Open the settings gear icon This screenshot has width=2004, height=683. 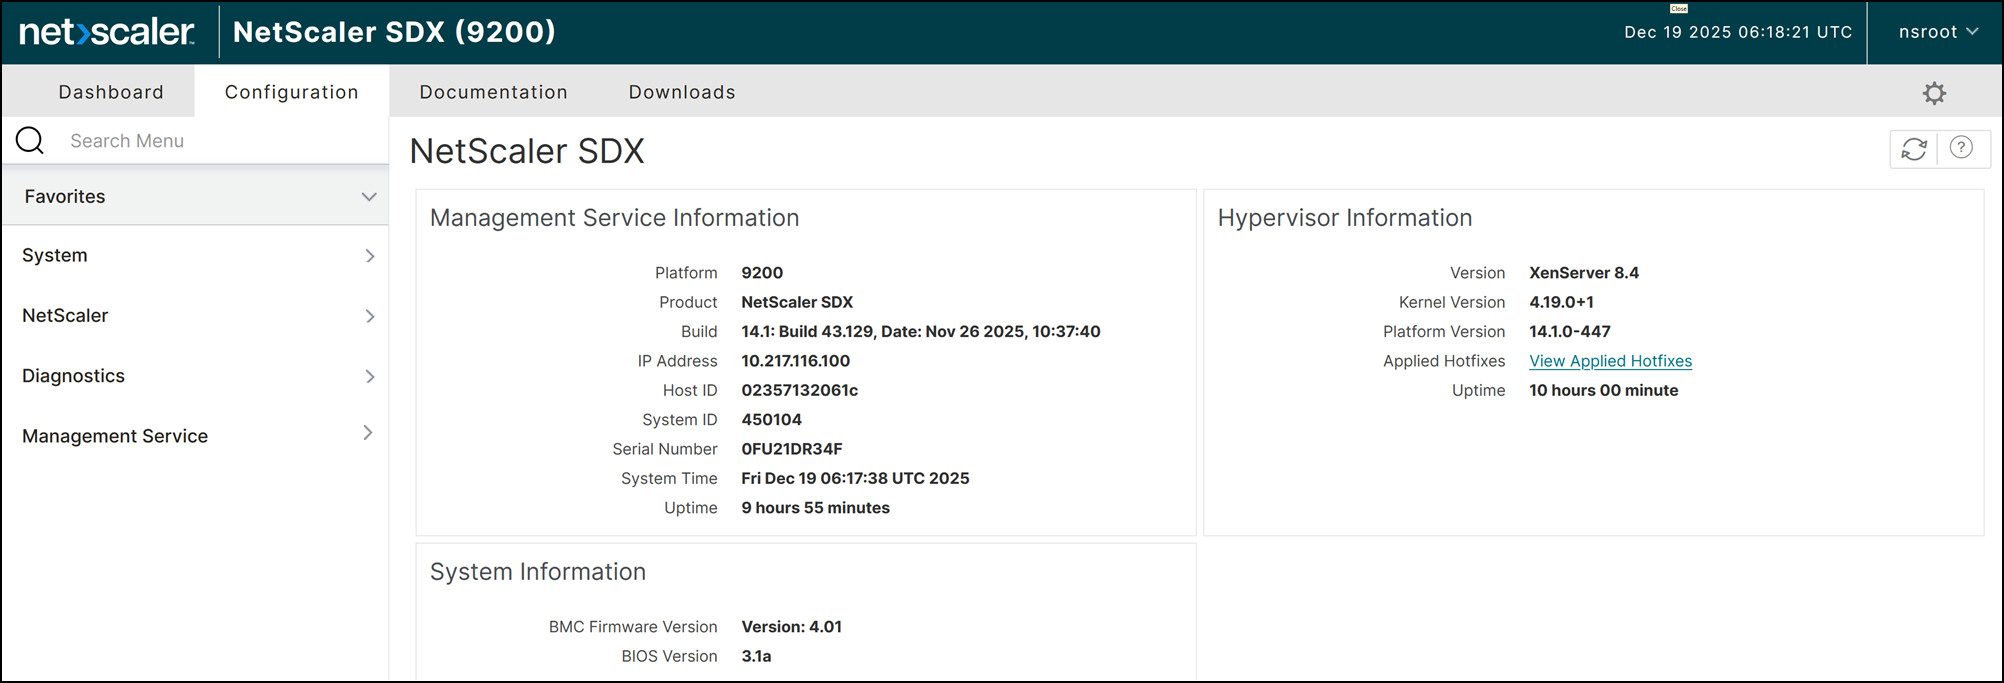pos(1934,93)
